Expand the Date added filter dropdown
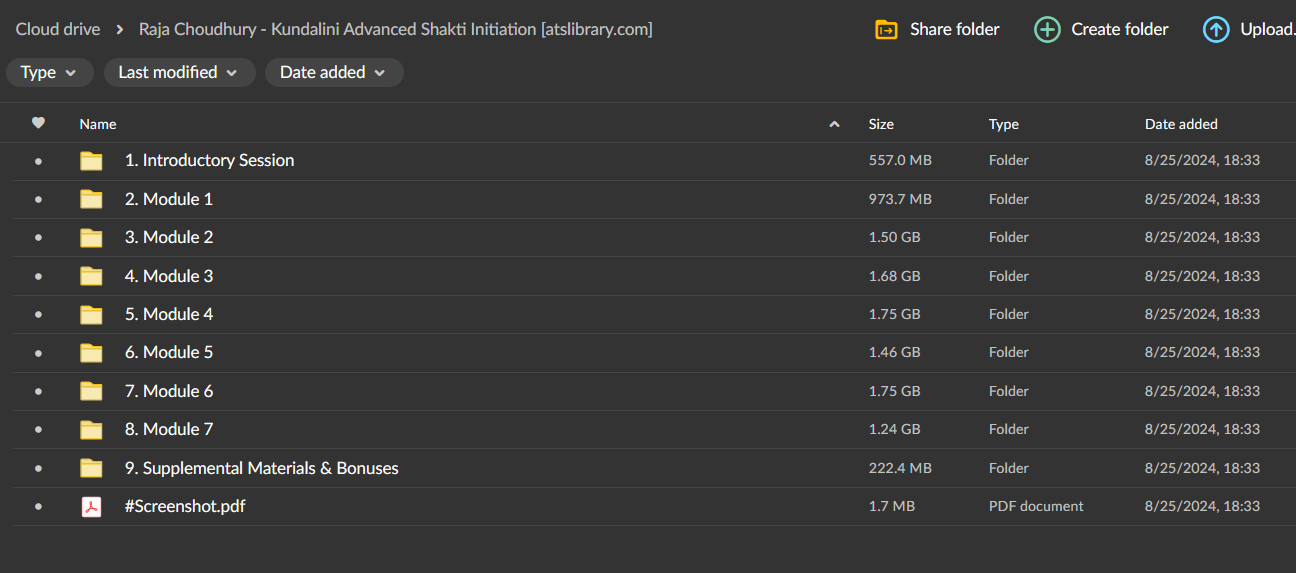 (x=334, y=72)
